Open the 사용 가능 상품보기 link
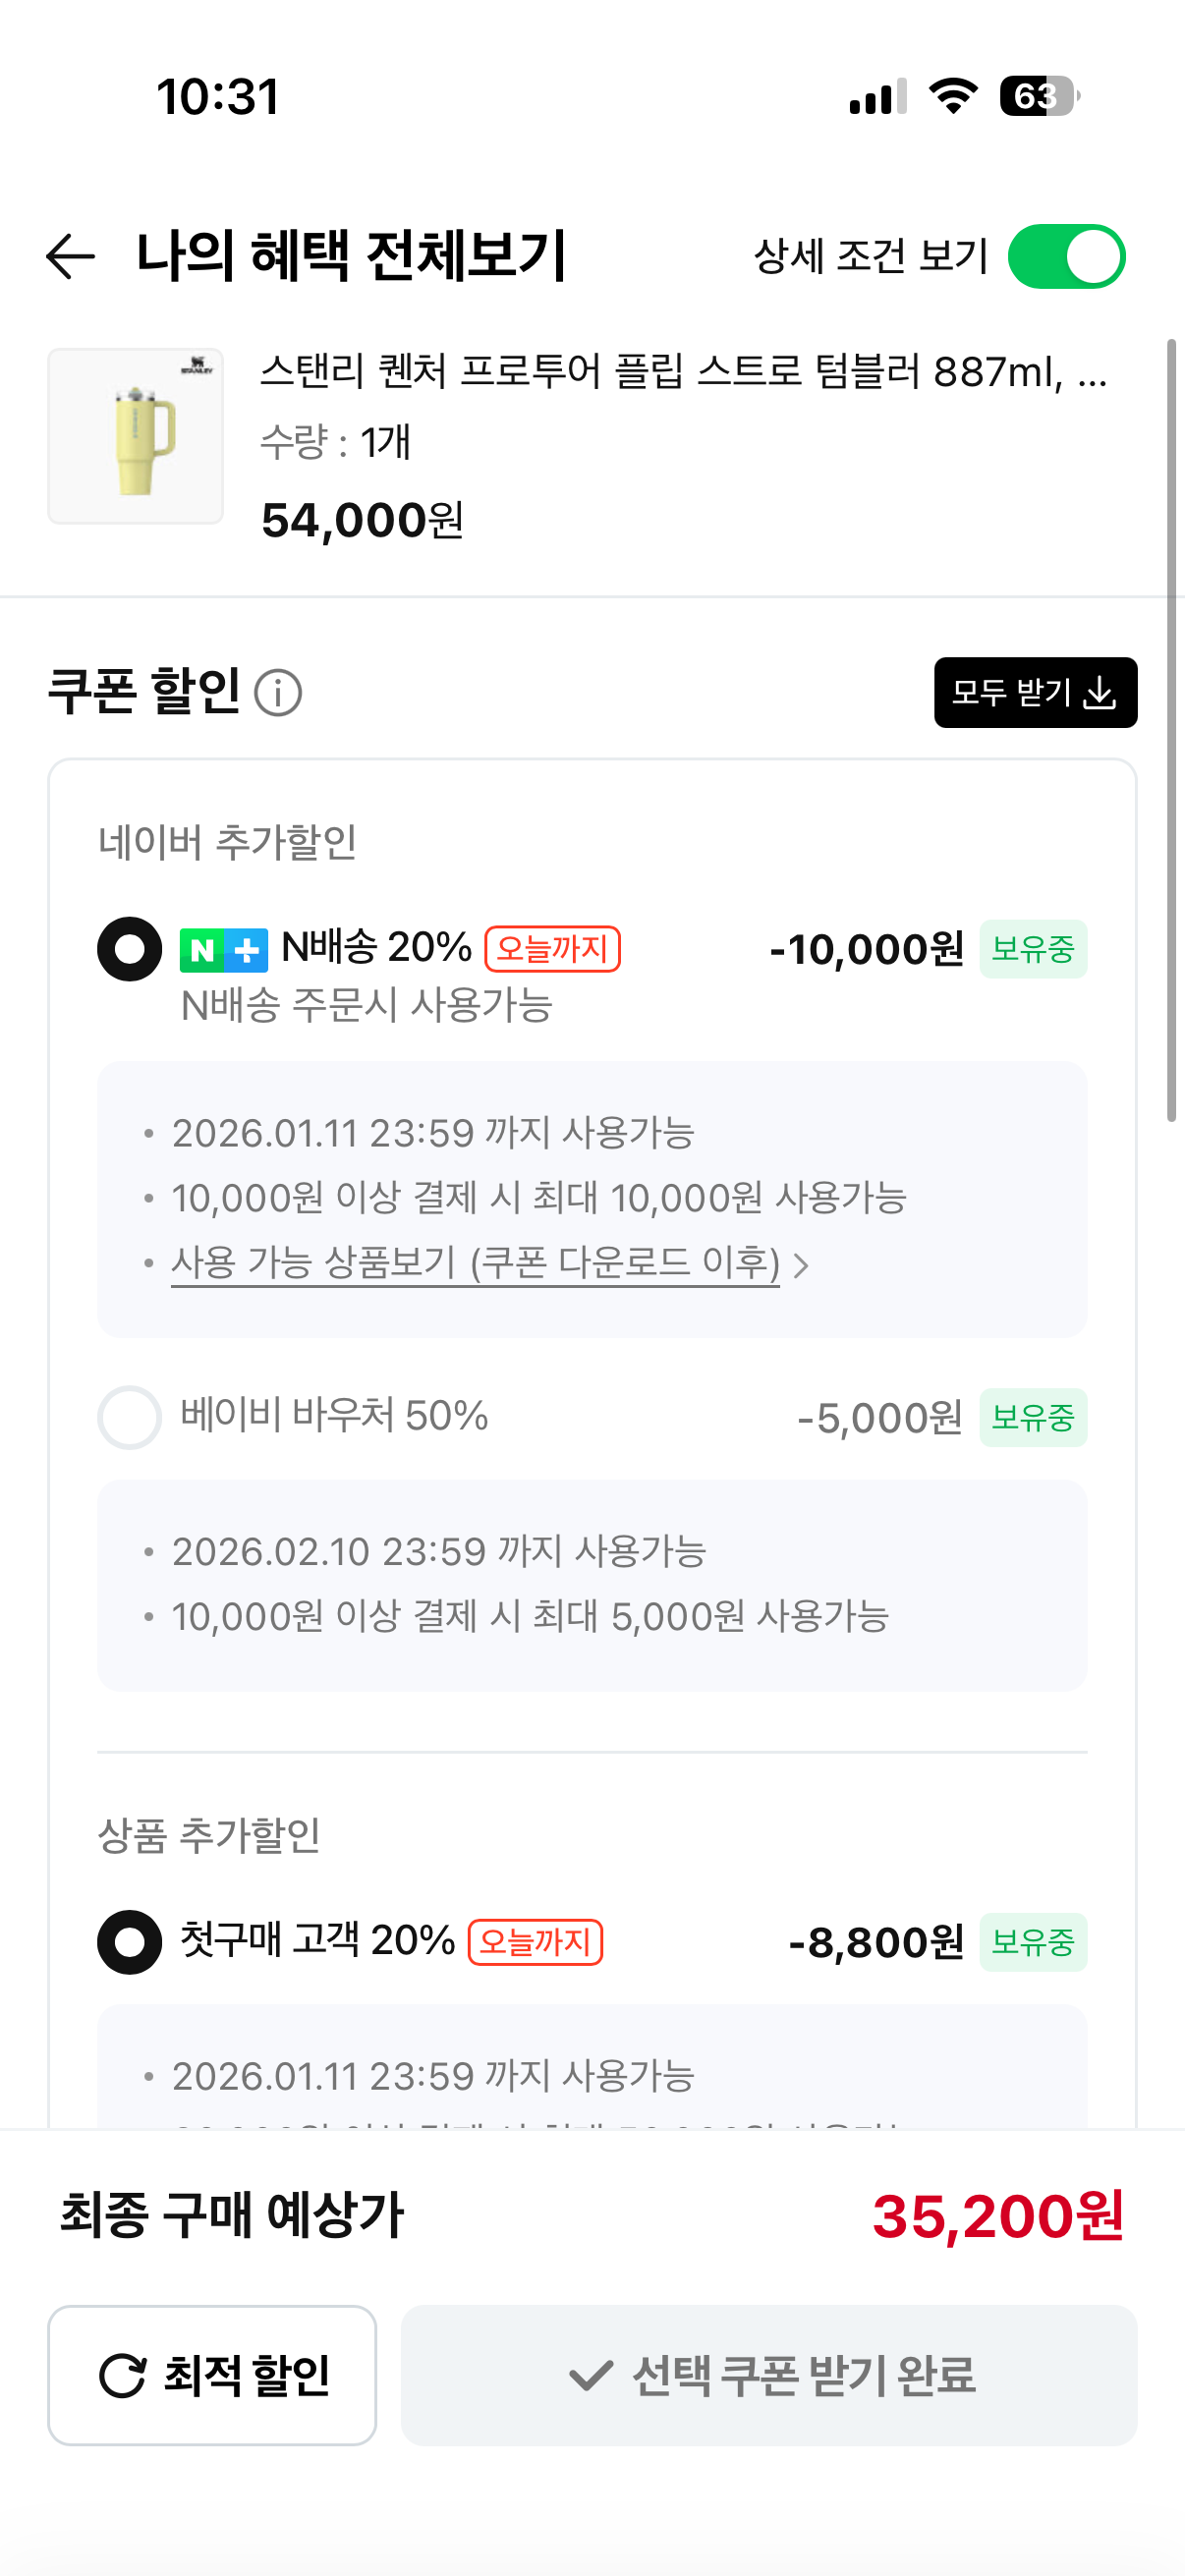The width and height of the screenshot is (1185, 2576). pos(476,1263)
